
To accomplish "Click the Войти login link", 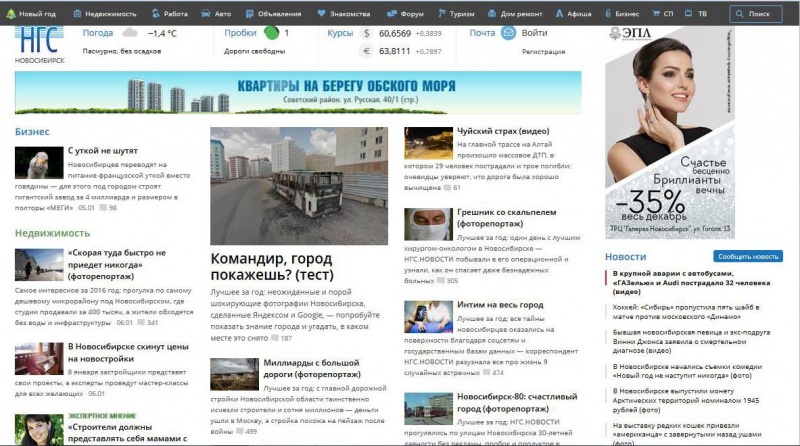I will point(534,33).
